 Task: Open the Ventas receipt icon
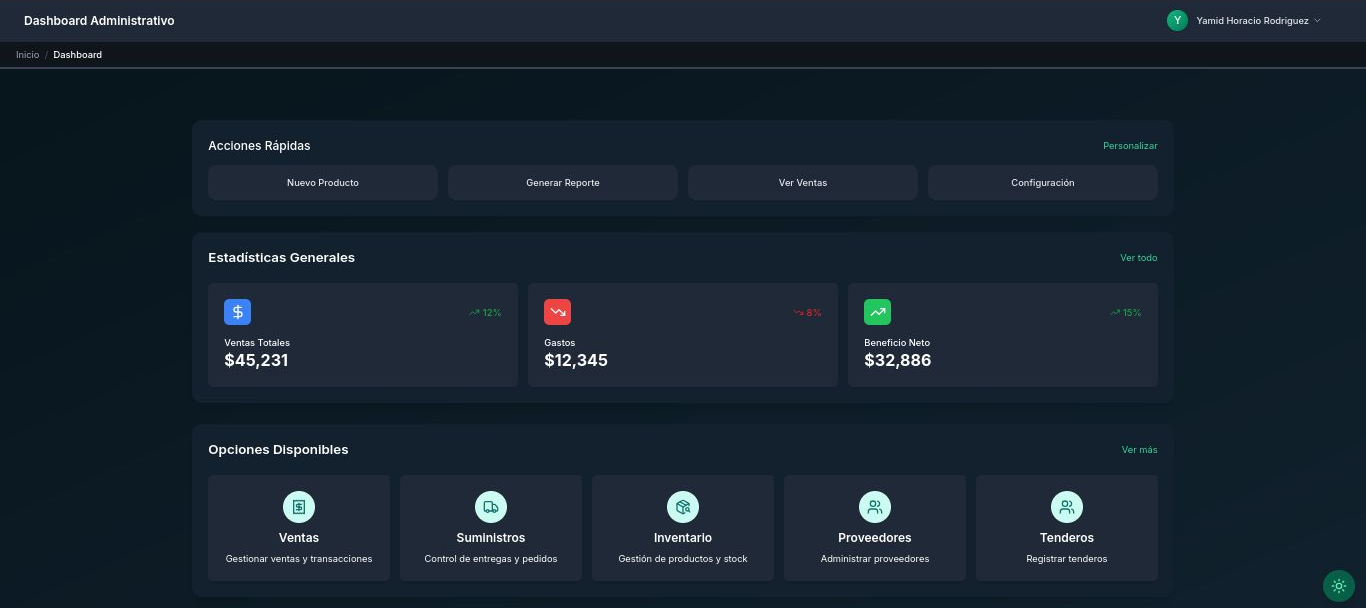click(x=299, y=507)
